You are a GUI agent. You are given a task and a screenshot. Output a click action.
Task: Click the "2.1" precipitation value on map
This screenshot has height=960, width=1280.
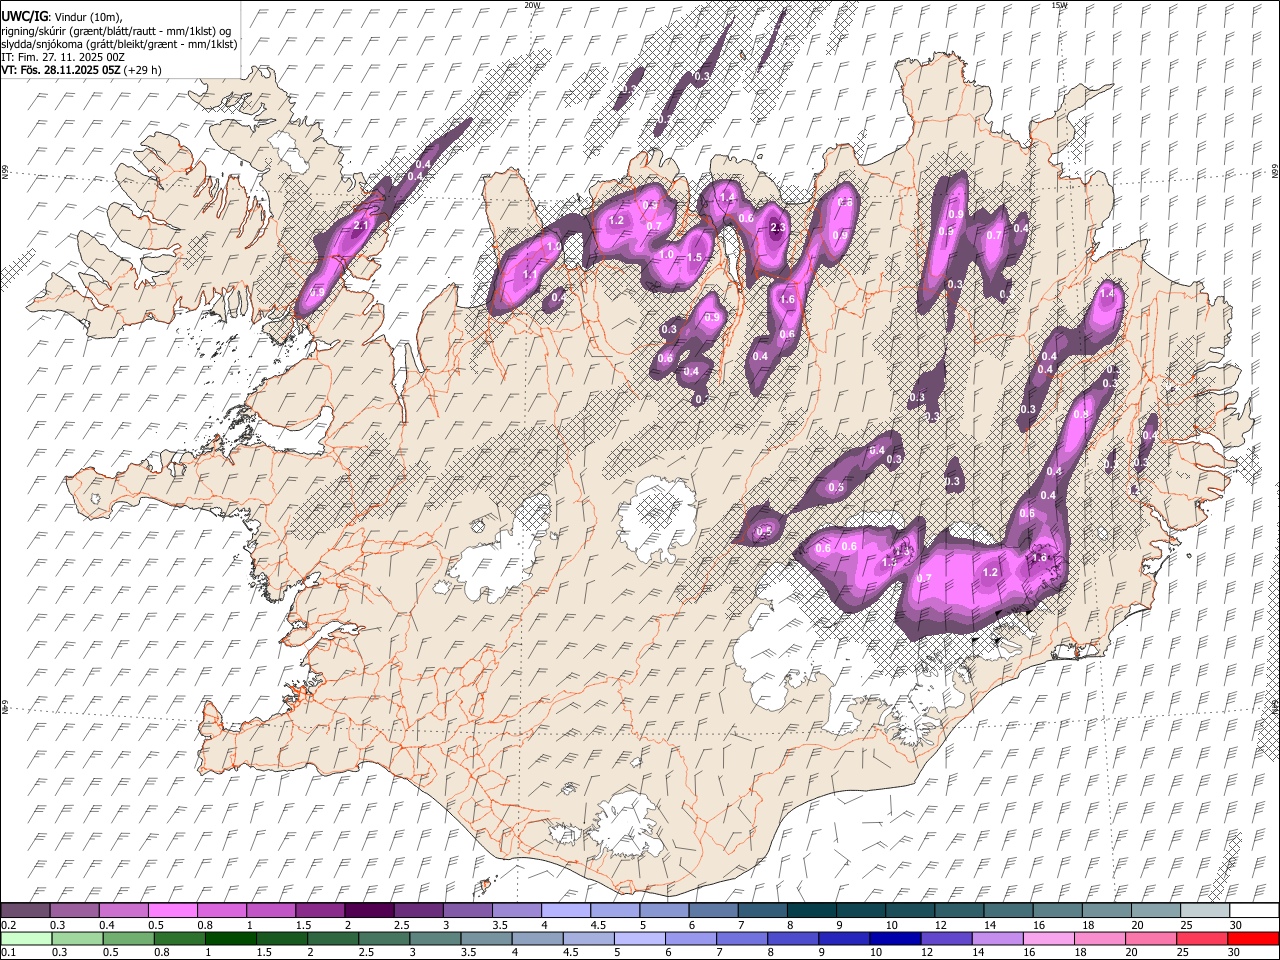(361, 226)
